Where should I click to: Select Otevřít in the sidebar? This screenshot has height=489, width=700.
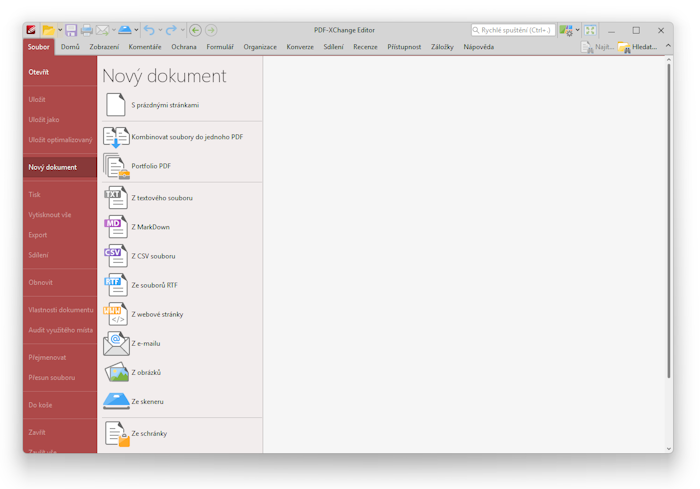click(60, 72)
